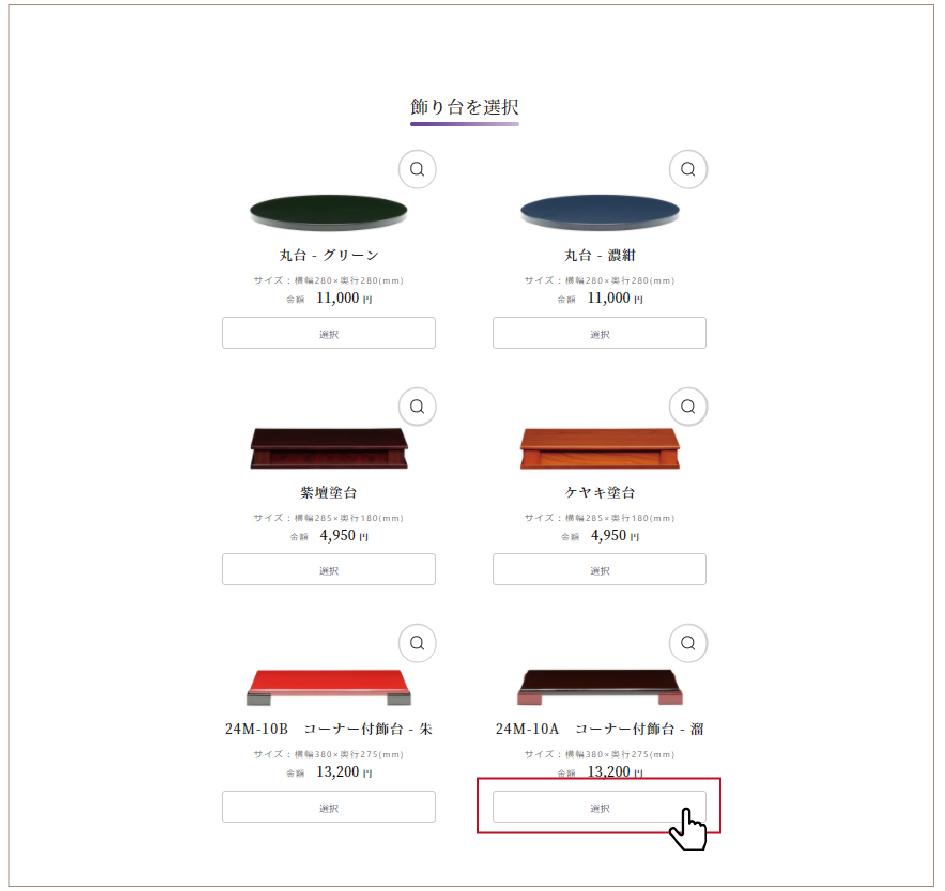Click the red corner stand thumbnail
This screenshot has width=945, height=891.
[x=329, y=687]
